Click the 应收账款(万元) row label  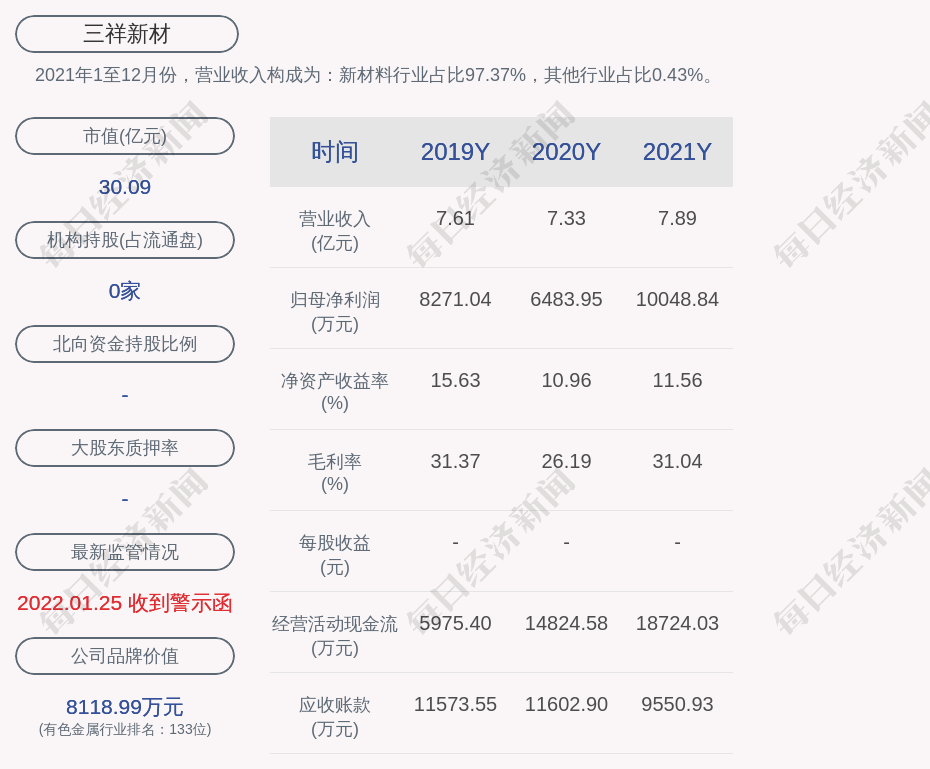[x=335, y=717]
